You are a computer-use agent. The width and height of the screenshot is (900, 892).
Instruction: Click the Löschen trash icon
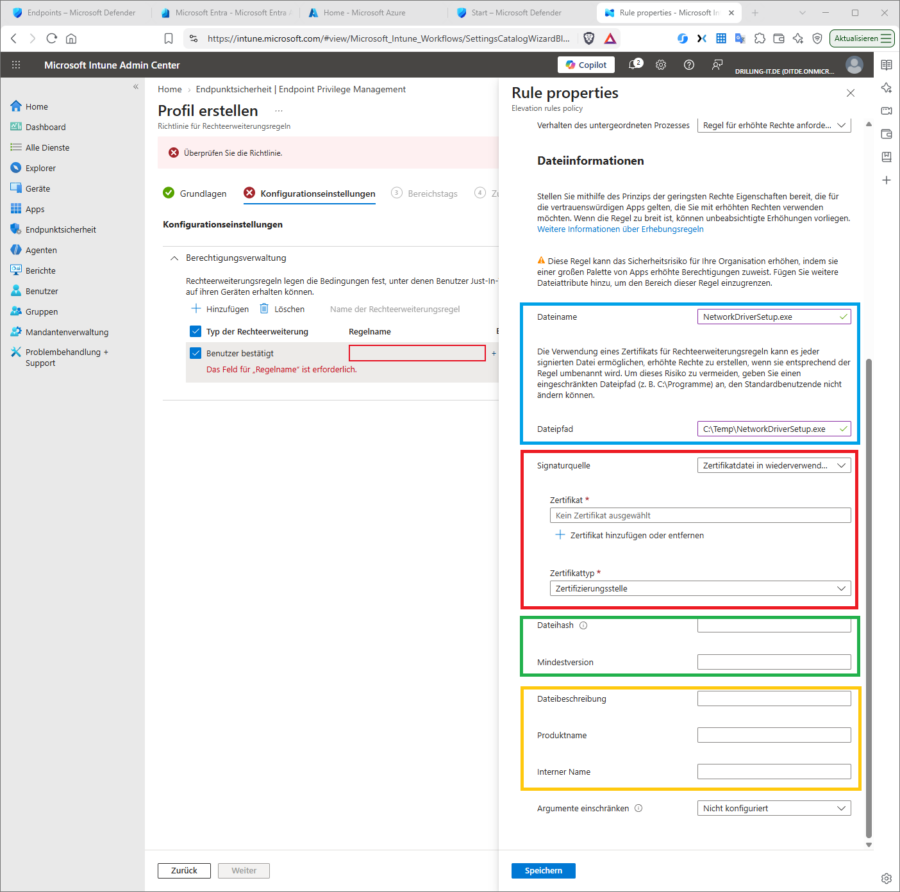point(264,309)
